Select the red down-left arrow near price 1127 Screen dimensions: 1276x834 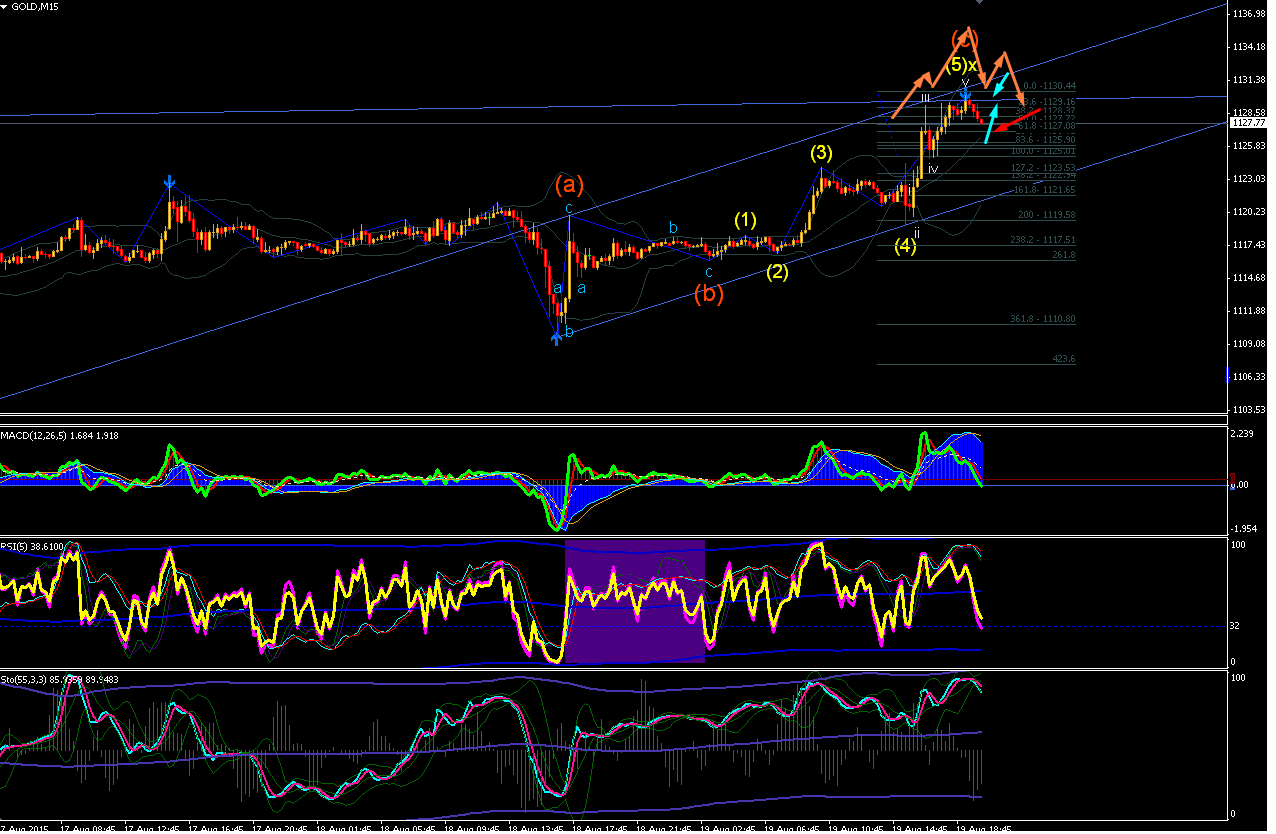pos(1017,119)
